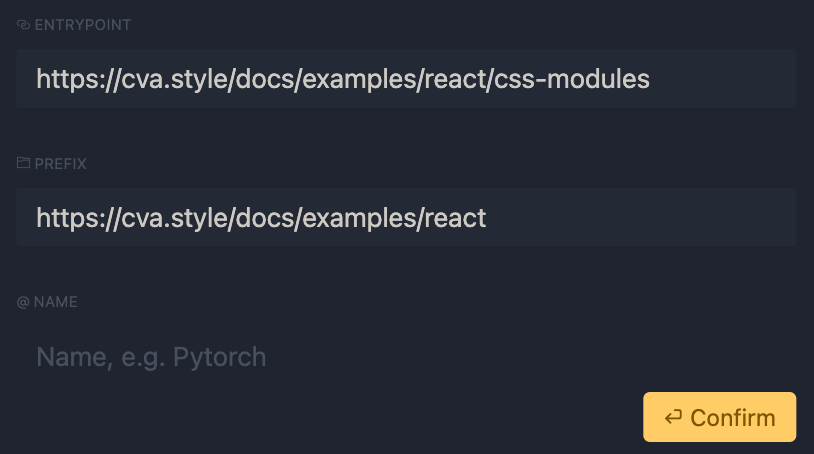Click the NAME label text

pos(56,302)
